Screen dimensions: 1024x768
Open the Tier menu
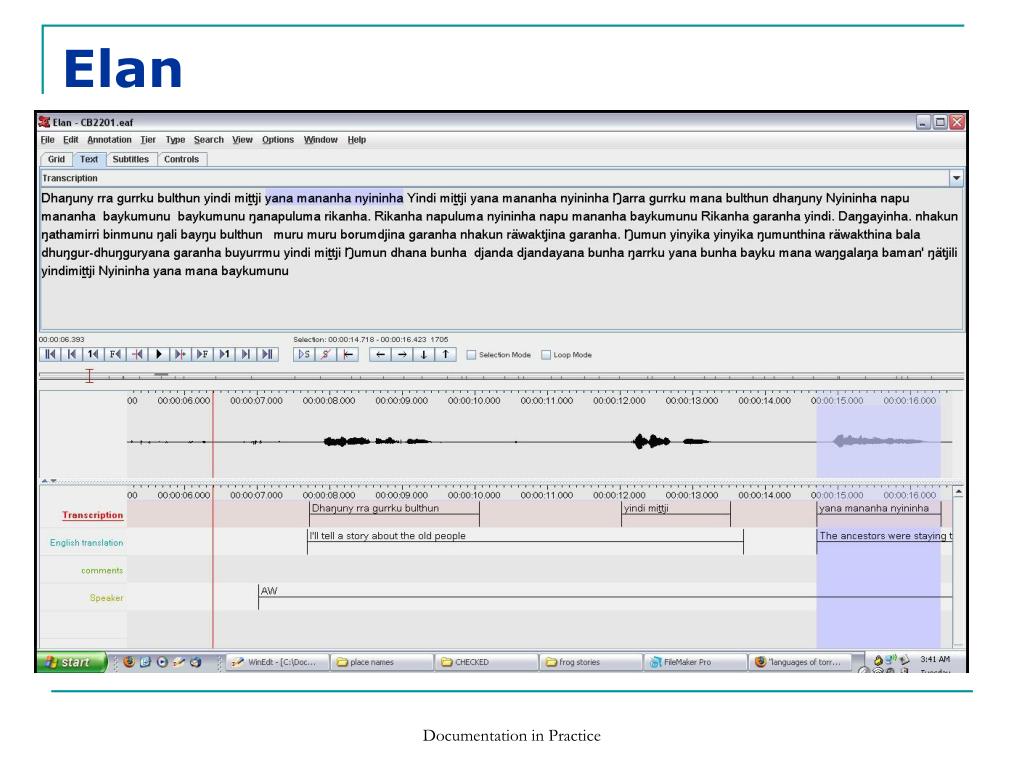(148, 140)
